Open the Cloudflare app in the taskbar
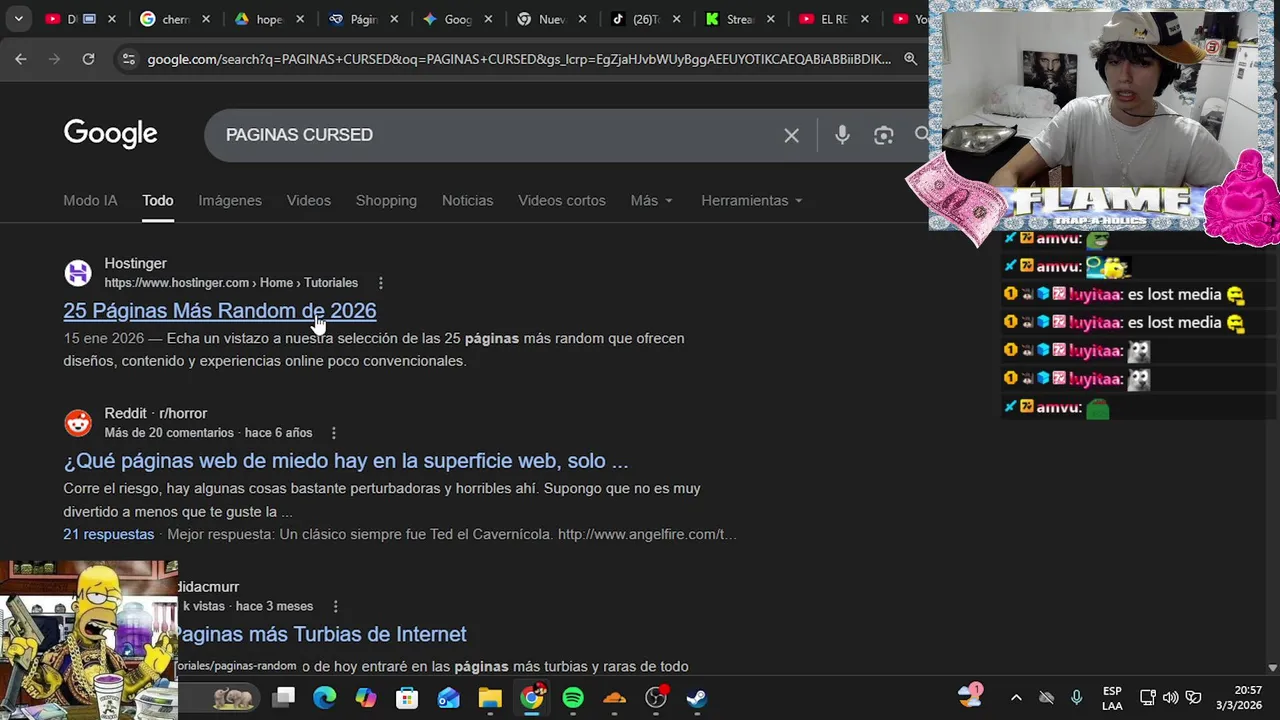The width and height of the screenshot is (1280, 720). pos(614,697)
